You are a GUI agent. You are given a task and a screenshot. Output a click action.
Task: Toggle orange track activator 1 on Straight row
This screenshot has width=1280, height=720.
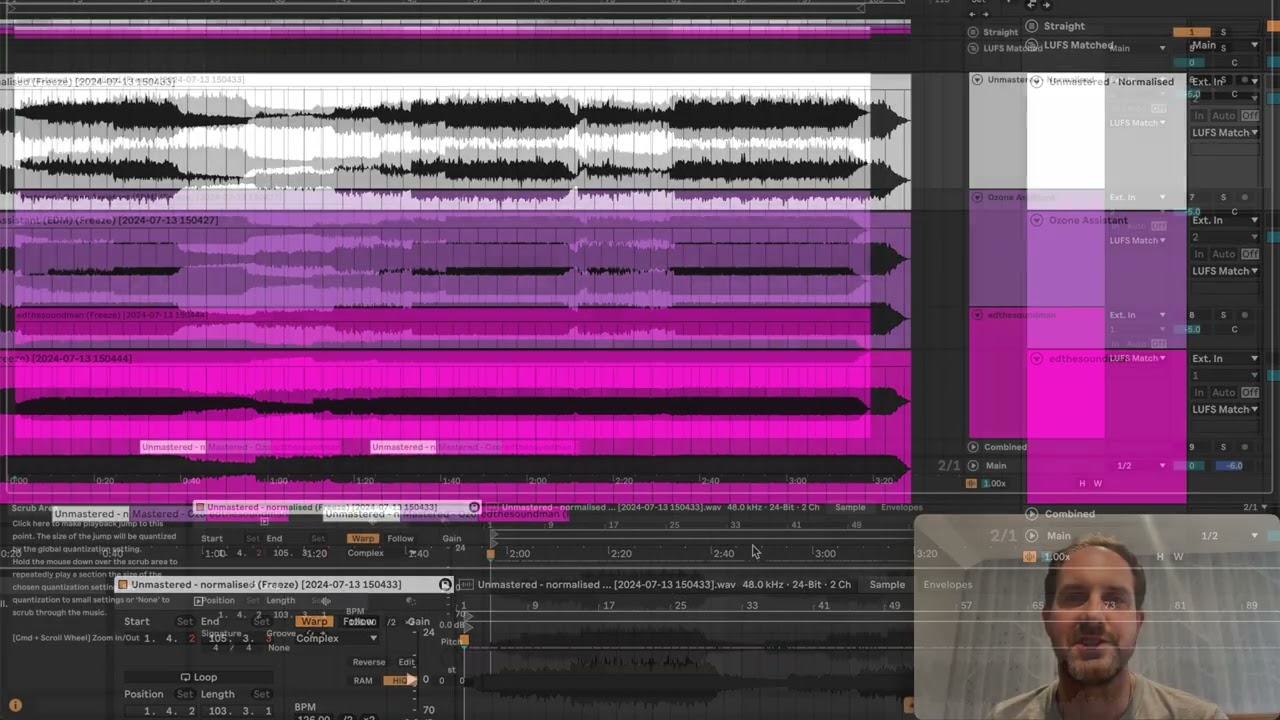(x=1191, y=32)
